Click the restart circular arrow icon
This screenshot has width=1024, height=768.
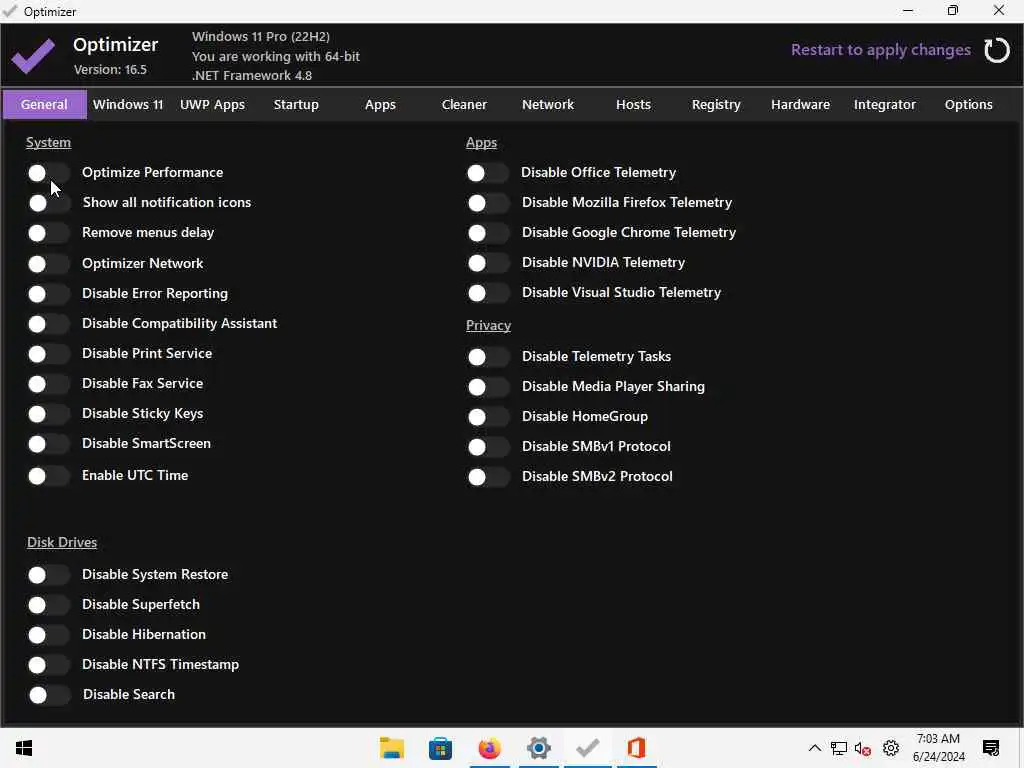[997, 50]
